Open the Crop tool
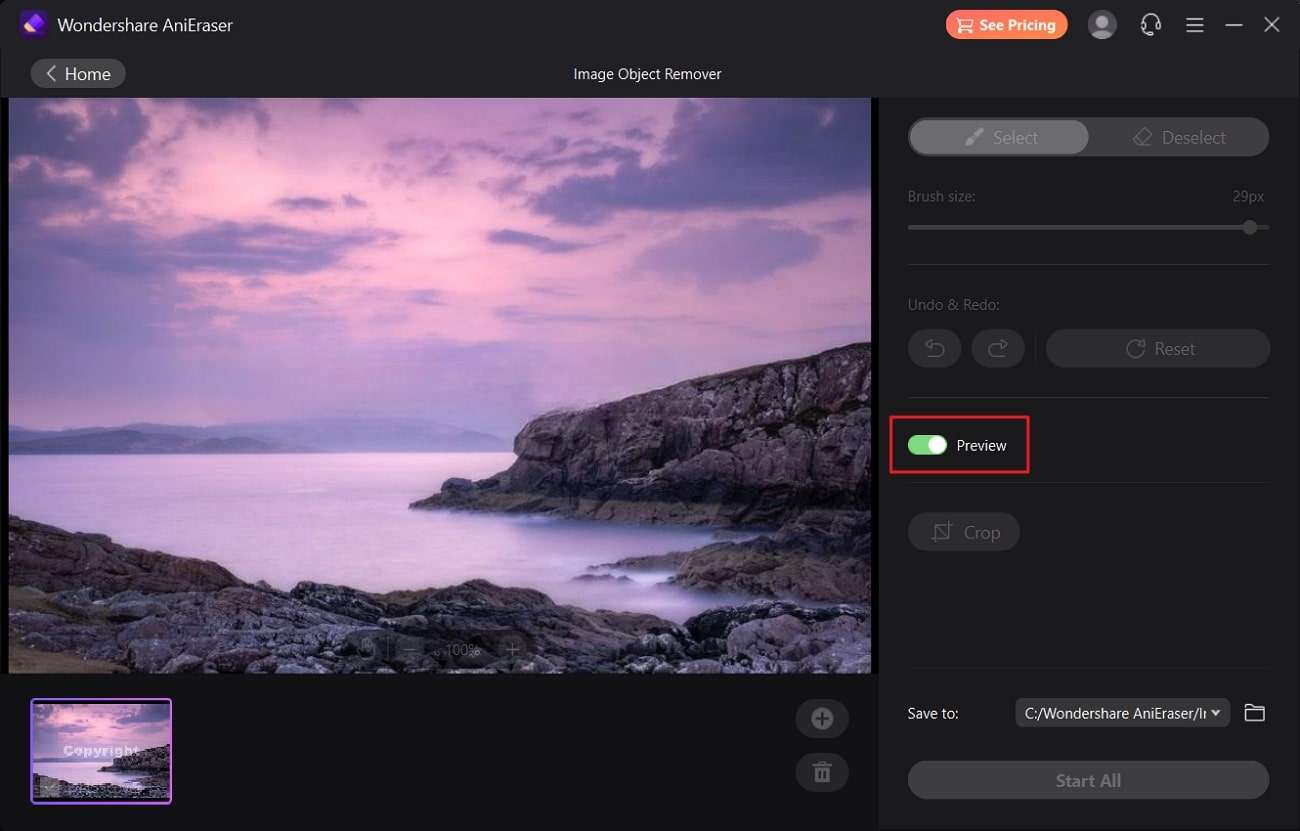The height and width of the screenshot is (831, 1300). [963, 531]
